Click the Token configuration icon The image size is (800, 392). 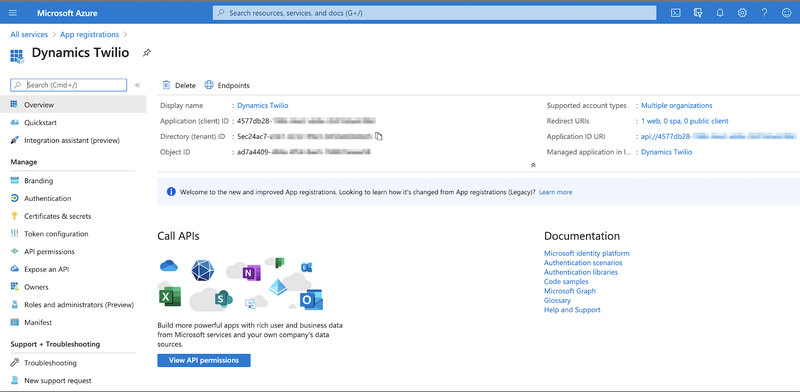[14, 234]
